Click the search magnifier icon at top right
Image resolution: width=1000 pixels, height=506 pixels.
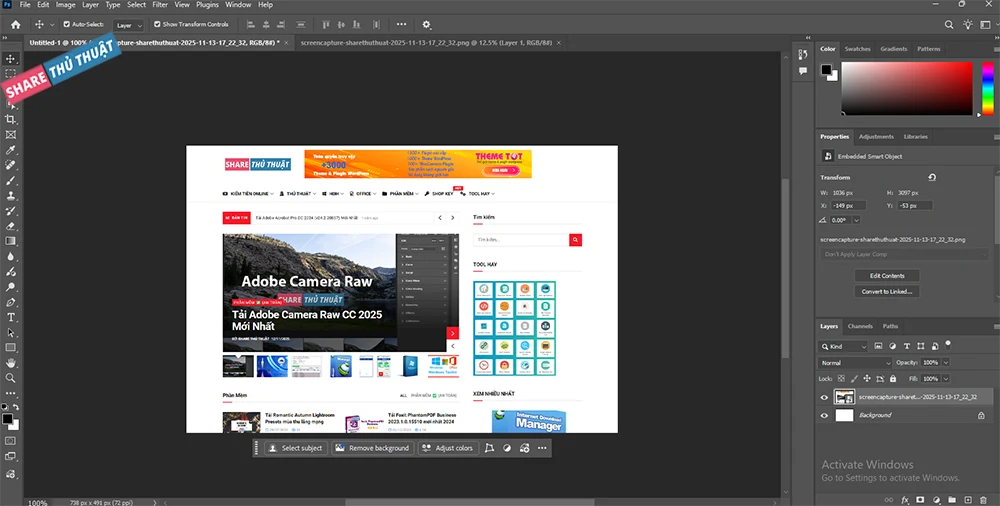pyautogui.click(x=949, y=25)
